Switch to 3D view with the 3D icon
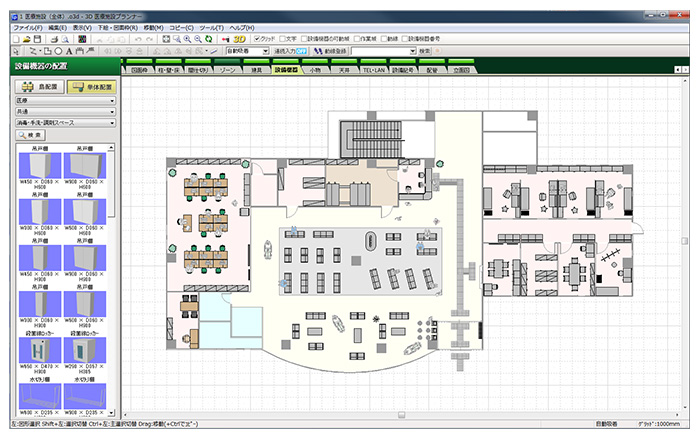The width and height of the screenshot is (700, 440). point(239,38)
